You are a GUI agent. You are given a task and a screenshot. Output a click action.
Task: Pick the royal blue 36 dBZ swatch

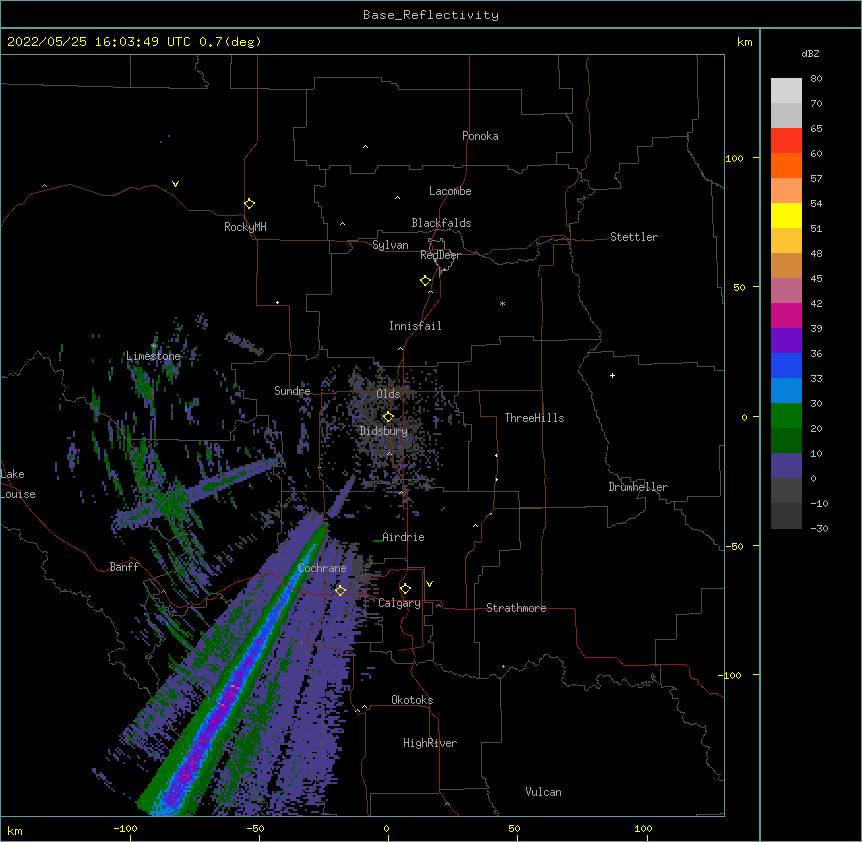[786, 365]
